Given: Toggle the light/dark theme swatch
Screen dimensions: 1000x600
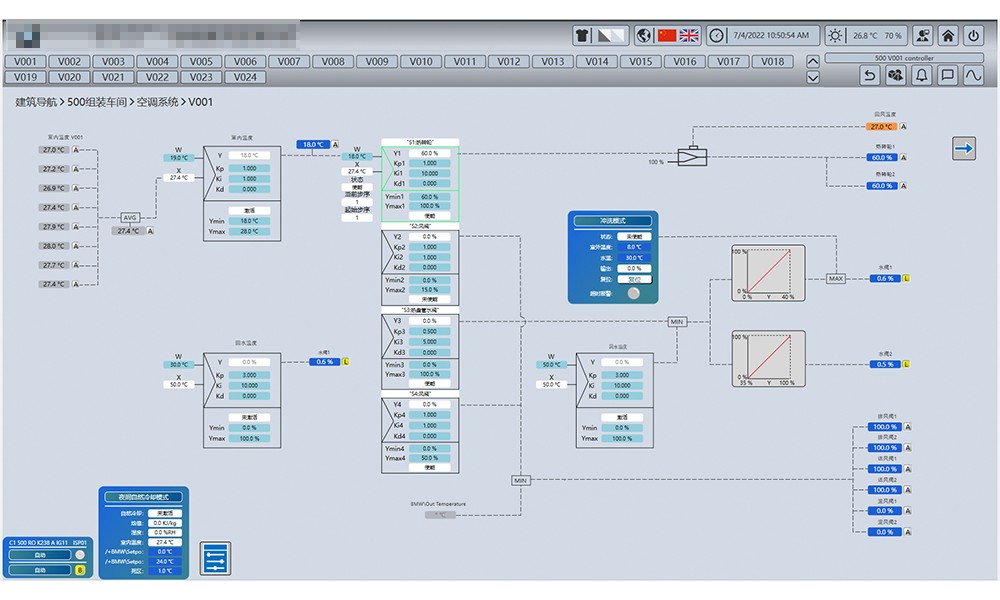Looking at the screenshot, I should point(612,36).
